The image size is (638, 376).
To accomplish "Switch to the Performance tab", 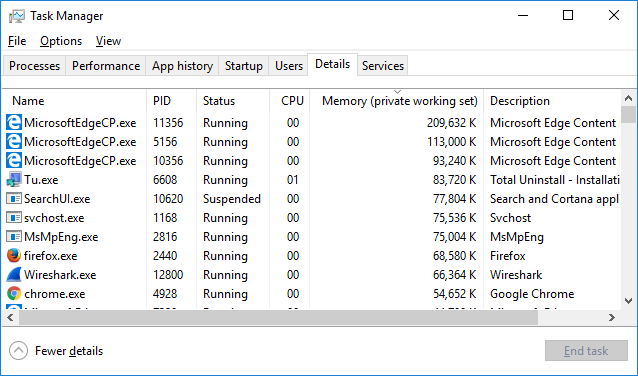I will 106,66.
